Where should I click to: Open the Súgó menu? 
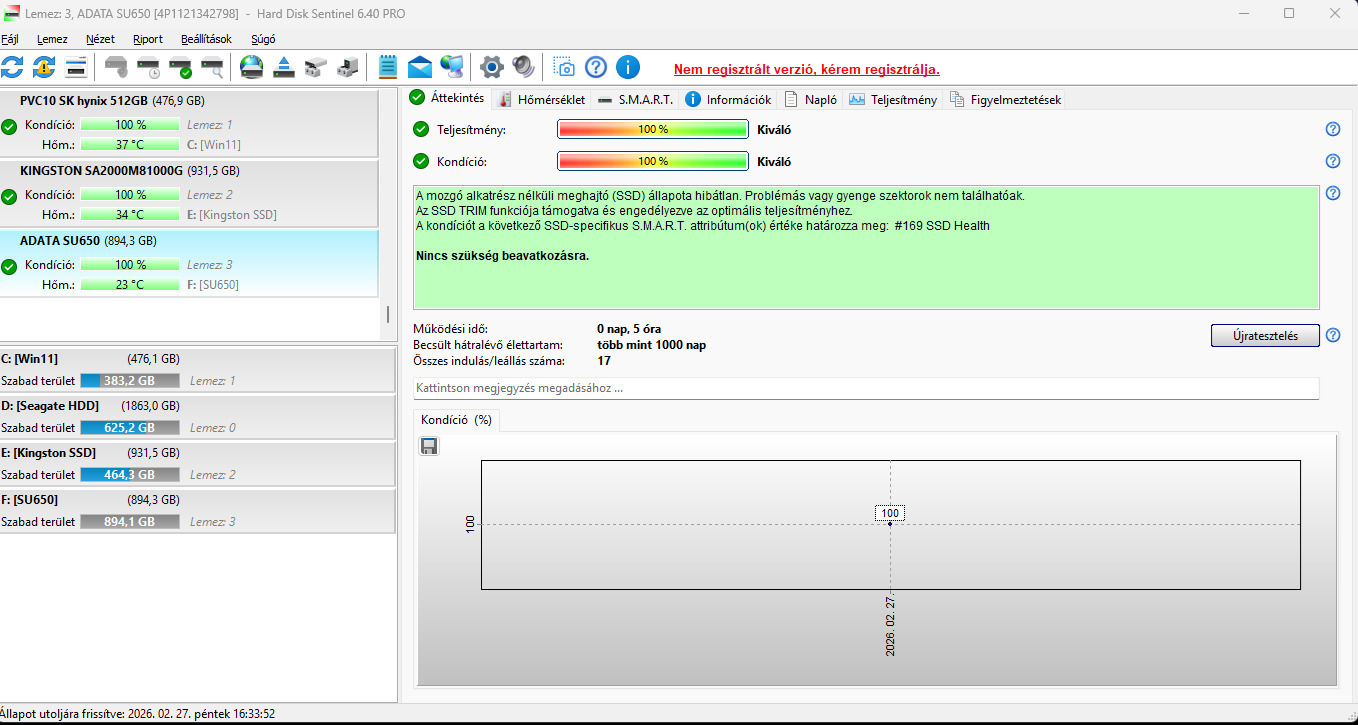point(263,39)
